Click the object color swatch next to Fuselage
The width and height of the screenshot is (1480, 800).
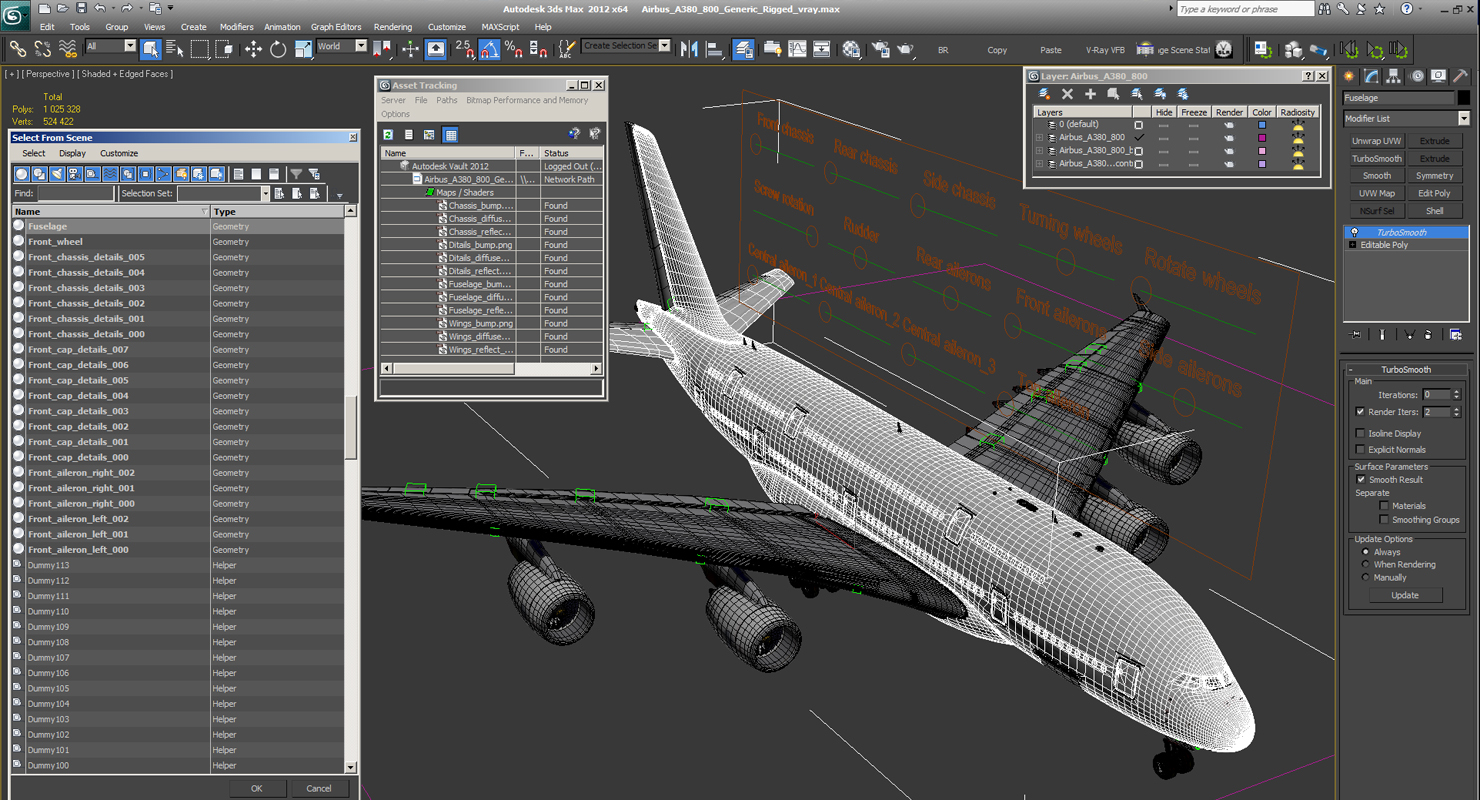[1464, 98]
